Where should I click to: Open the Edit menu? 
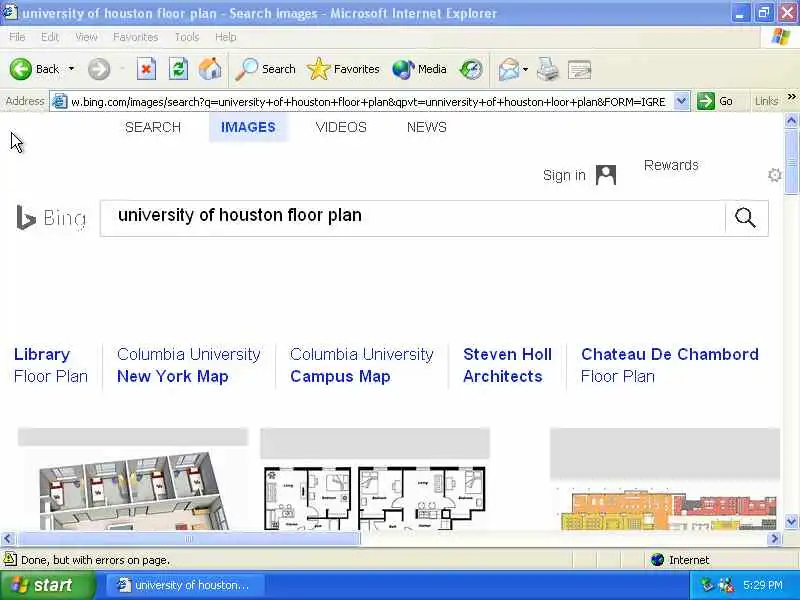coord(50,37)
